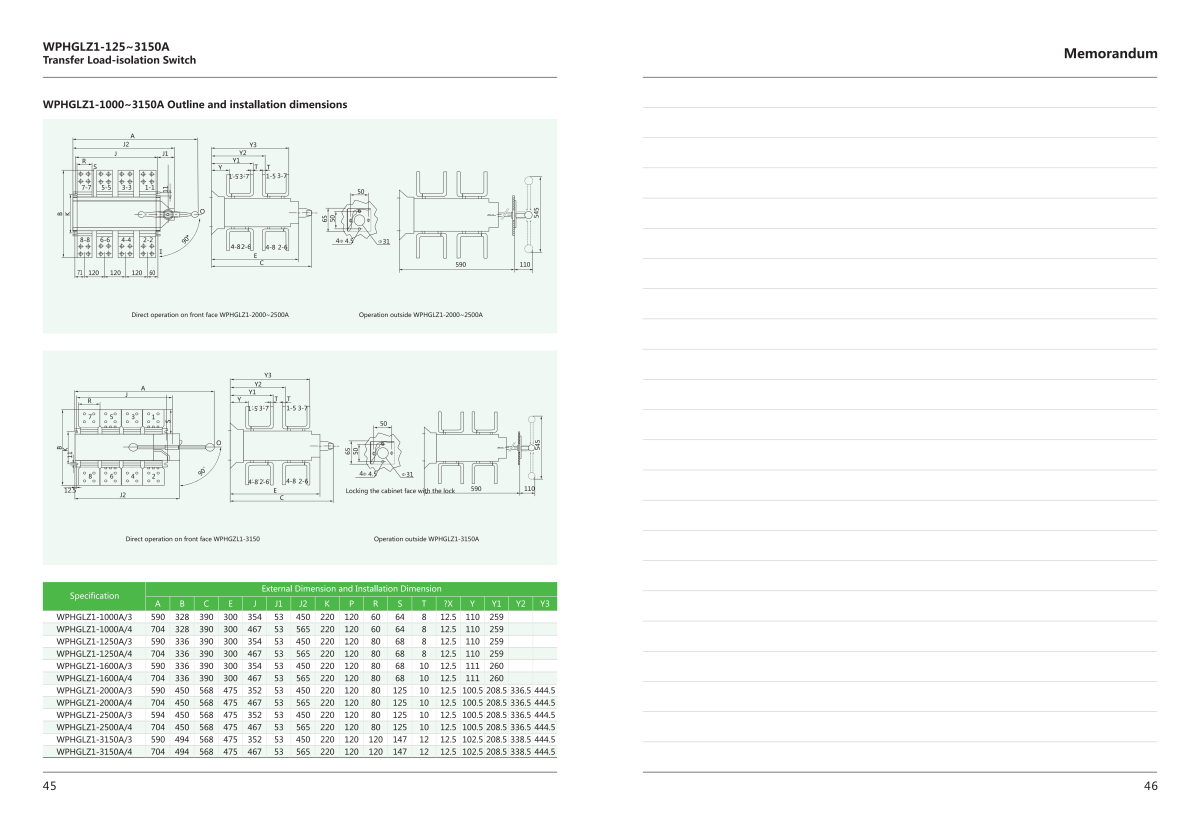Click the 'A' column header in the table
This screenshot has width=1200, height=815.
pos(158,603)
